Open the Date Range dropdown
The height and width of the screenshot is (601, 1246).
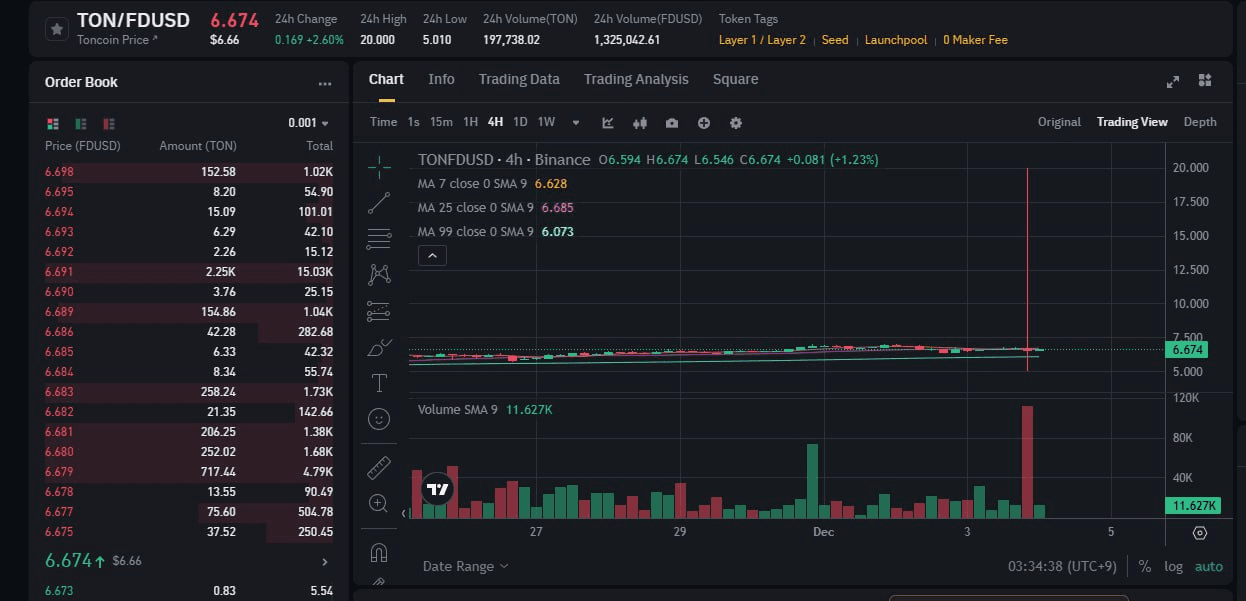[465, 566]
